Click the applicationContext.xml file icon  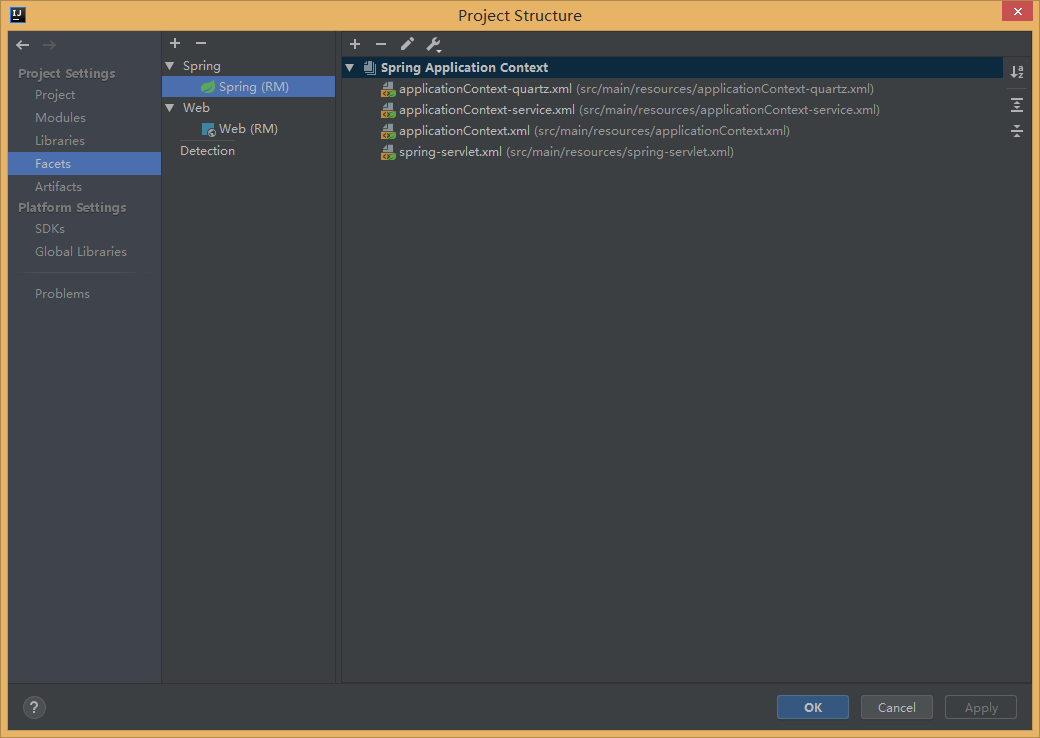pos(388,131)
